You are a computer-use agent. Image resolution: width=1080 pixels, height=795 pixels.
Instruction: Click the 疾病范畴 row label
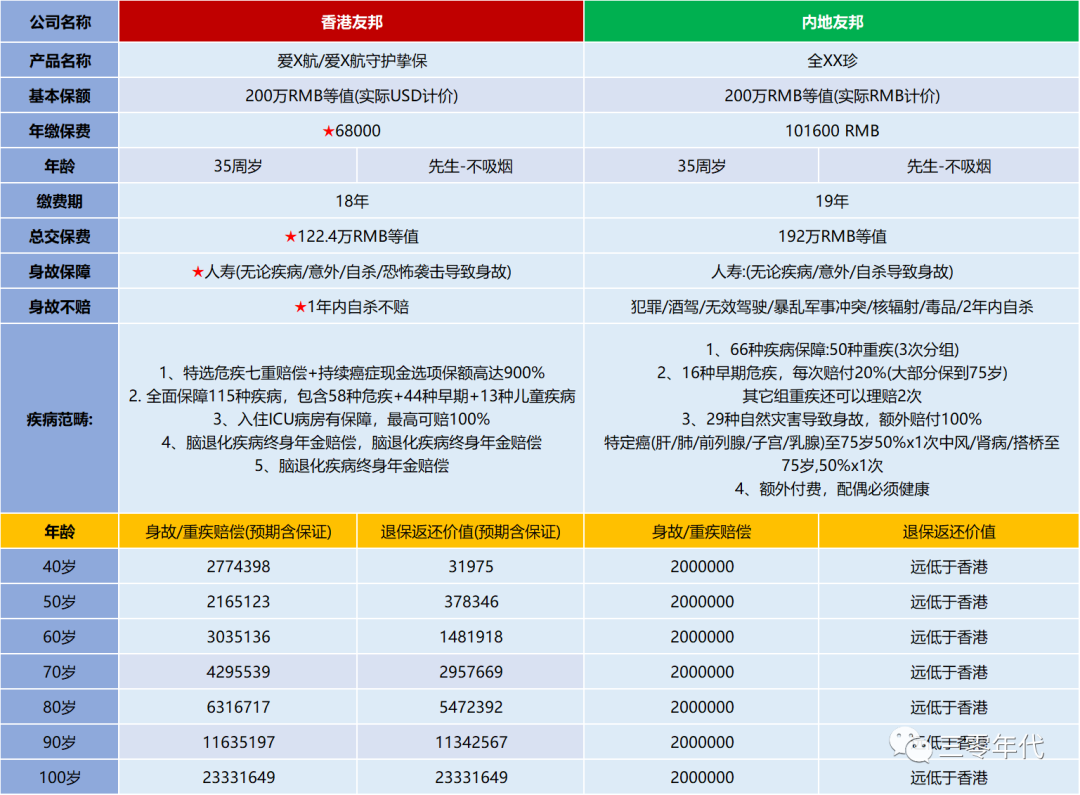pyautogui.click(x=60, y=419)
